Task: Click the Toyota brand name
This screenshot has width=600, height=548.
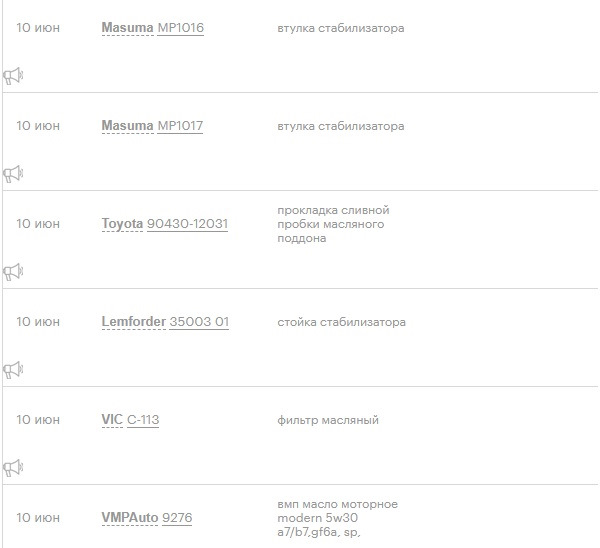Action: [122, 224]
